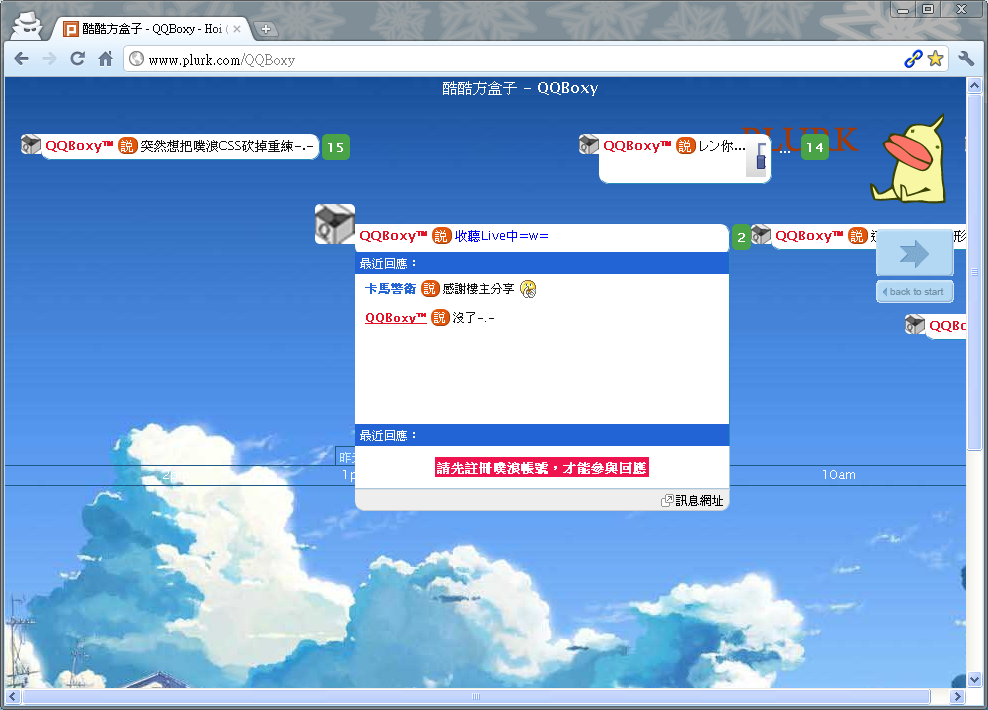Click the large right arrow timeline navigation button
The height and width of the screenshot is (710, 988).
pos(915,253)
